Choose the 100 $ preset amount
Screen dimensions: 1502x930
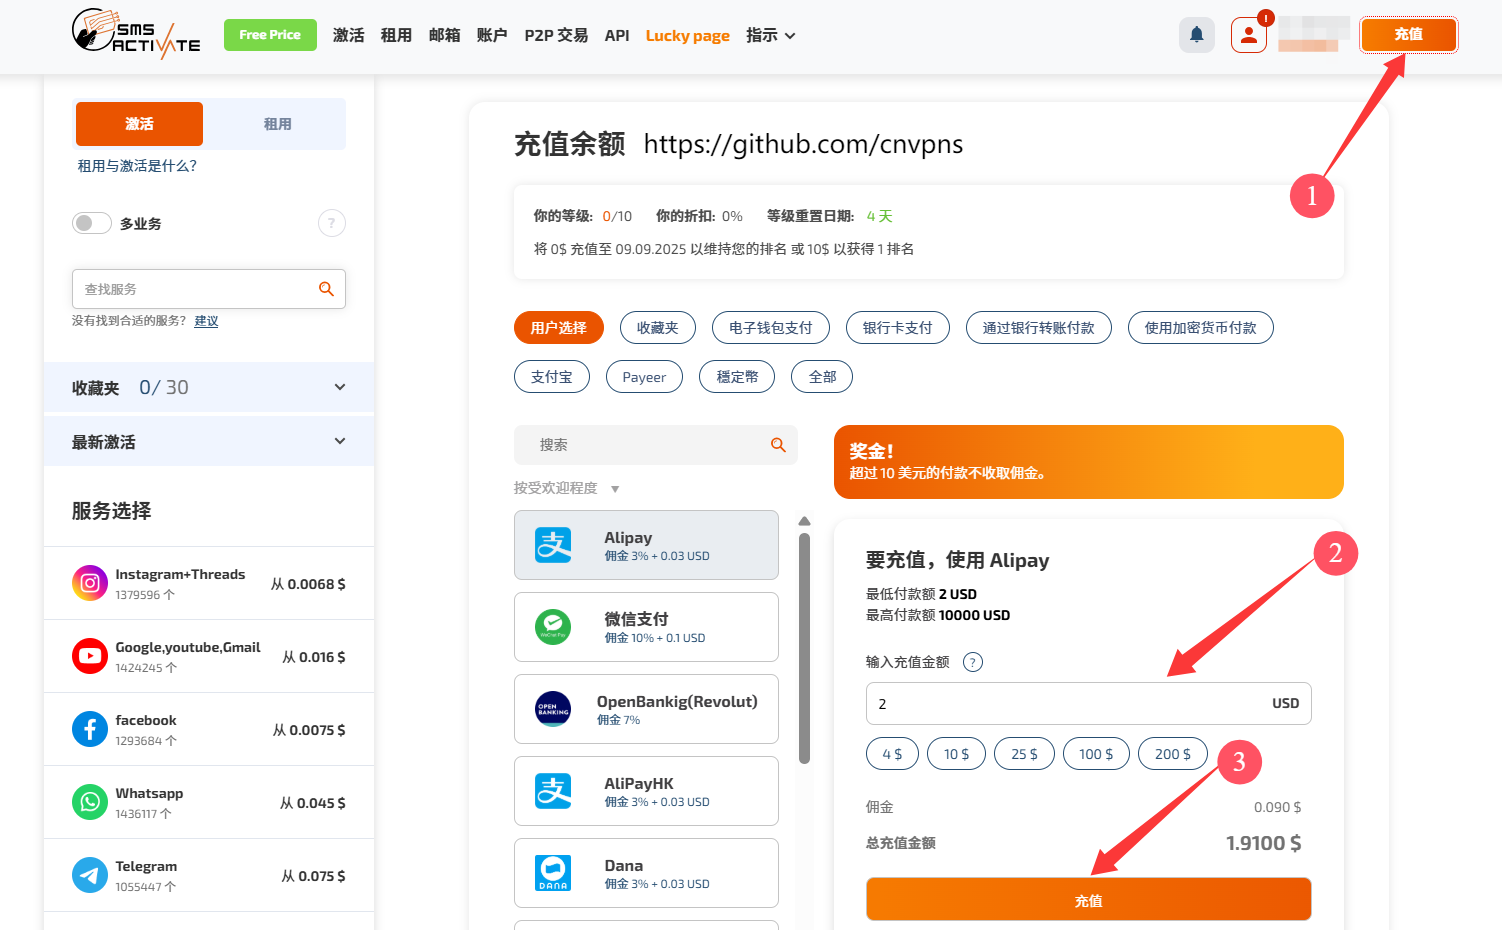coord(1096,754)
